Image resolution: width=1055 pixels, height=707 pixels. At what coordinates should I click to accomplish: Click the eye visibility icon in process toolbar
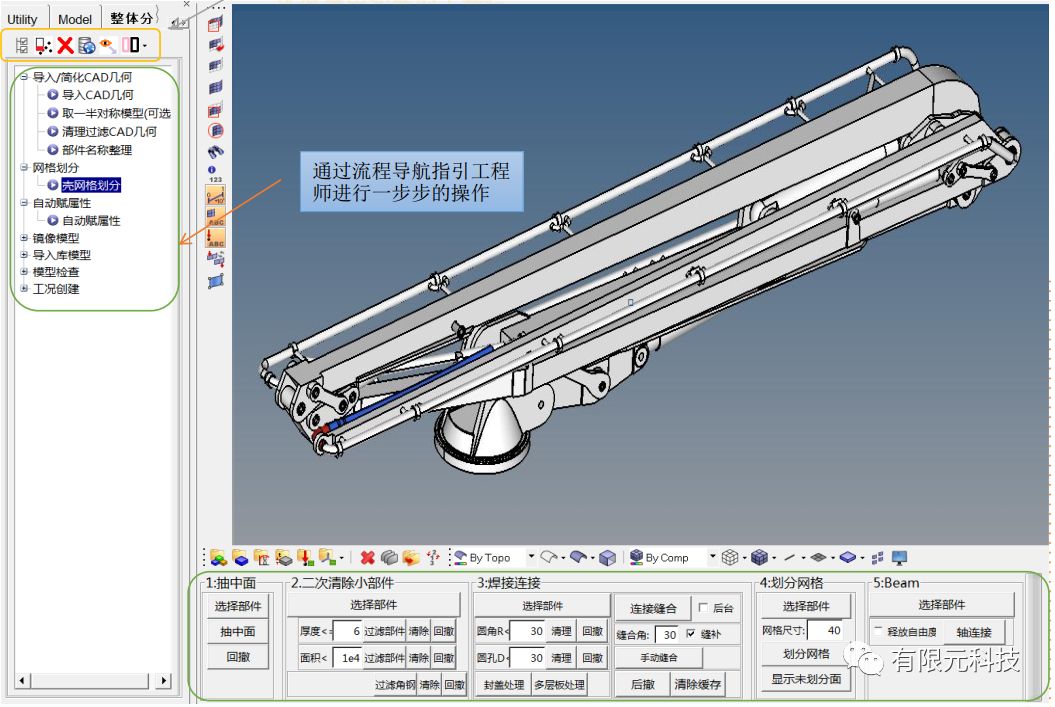[108, 45]
